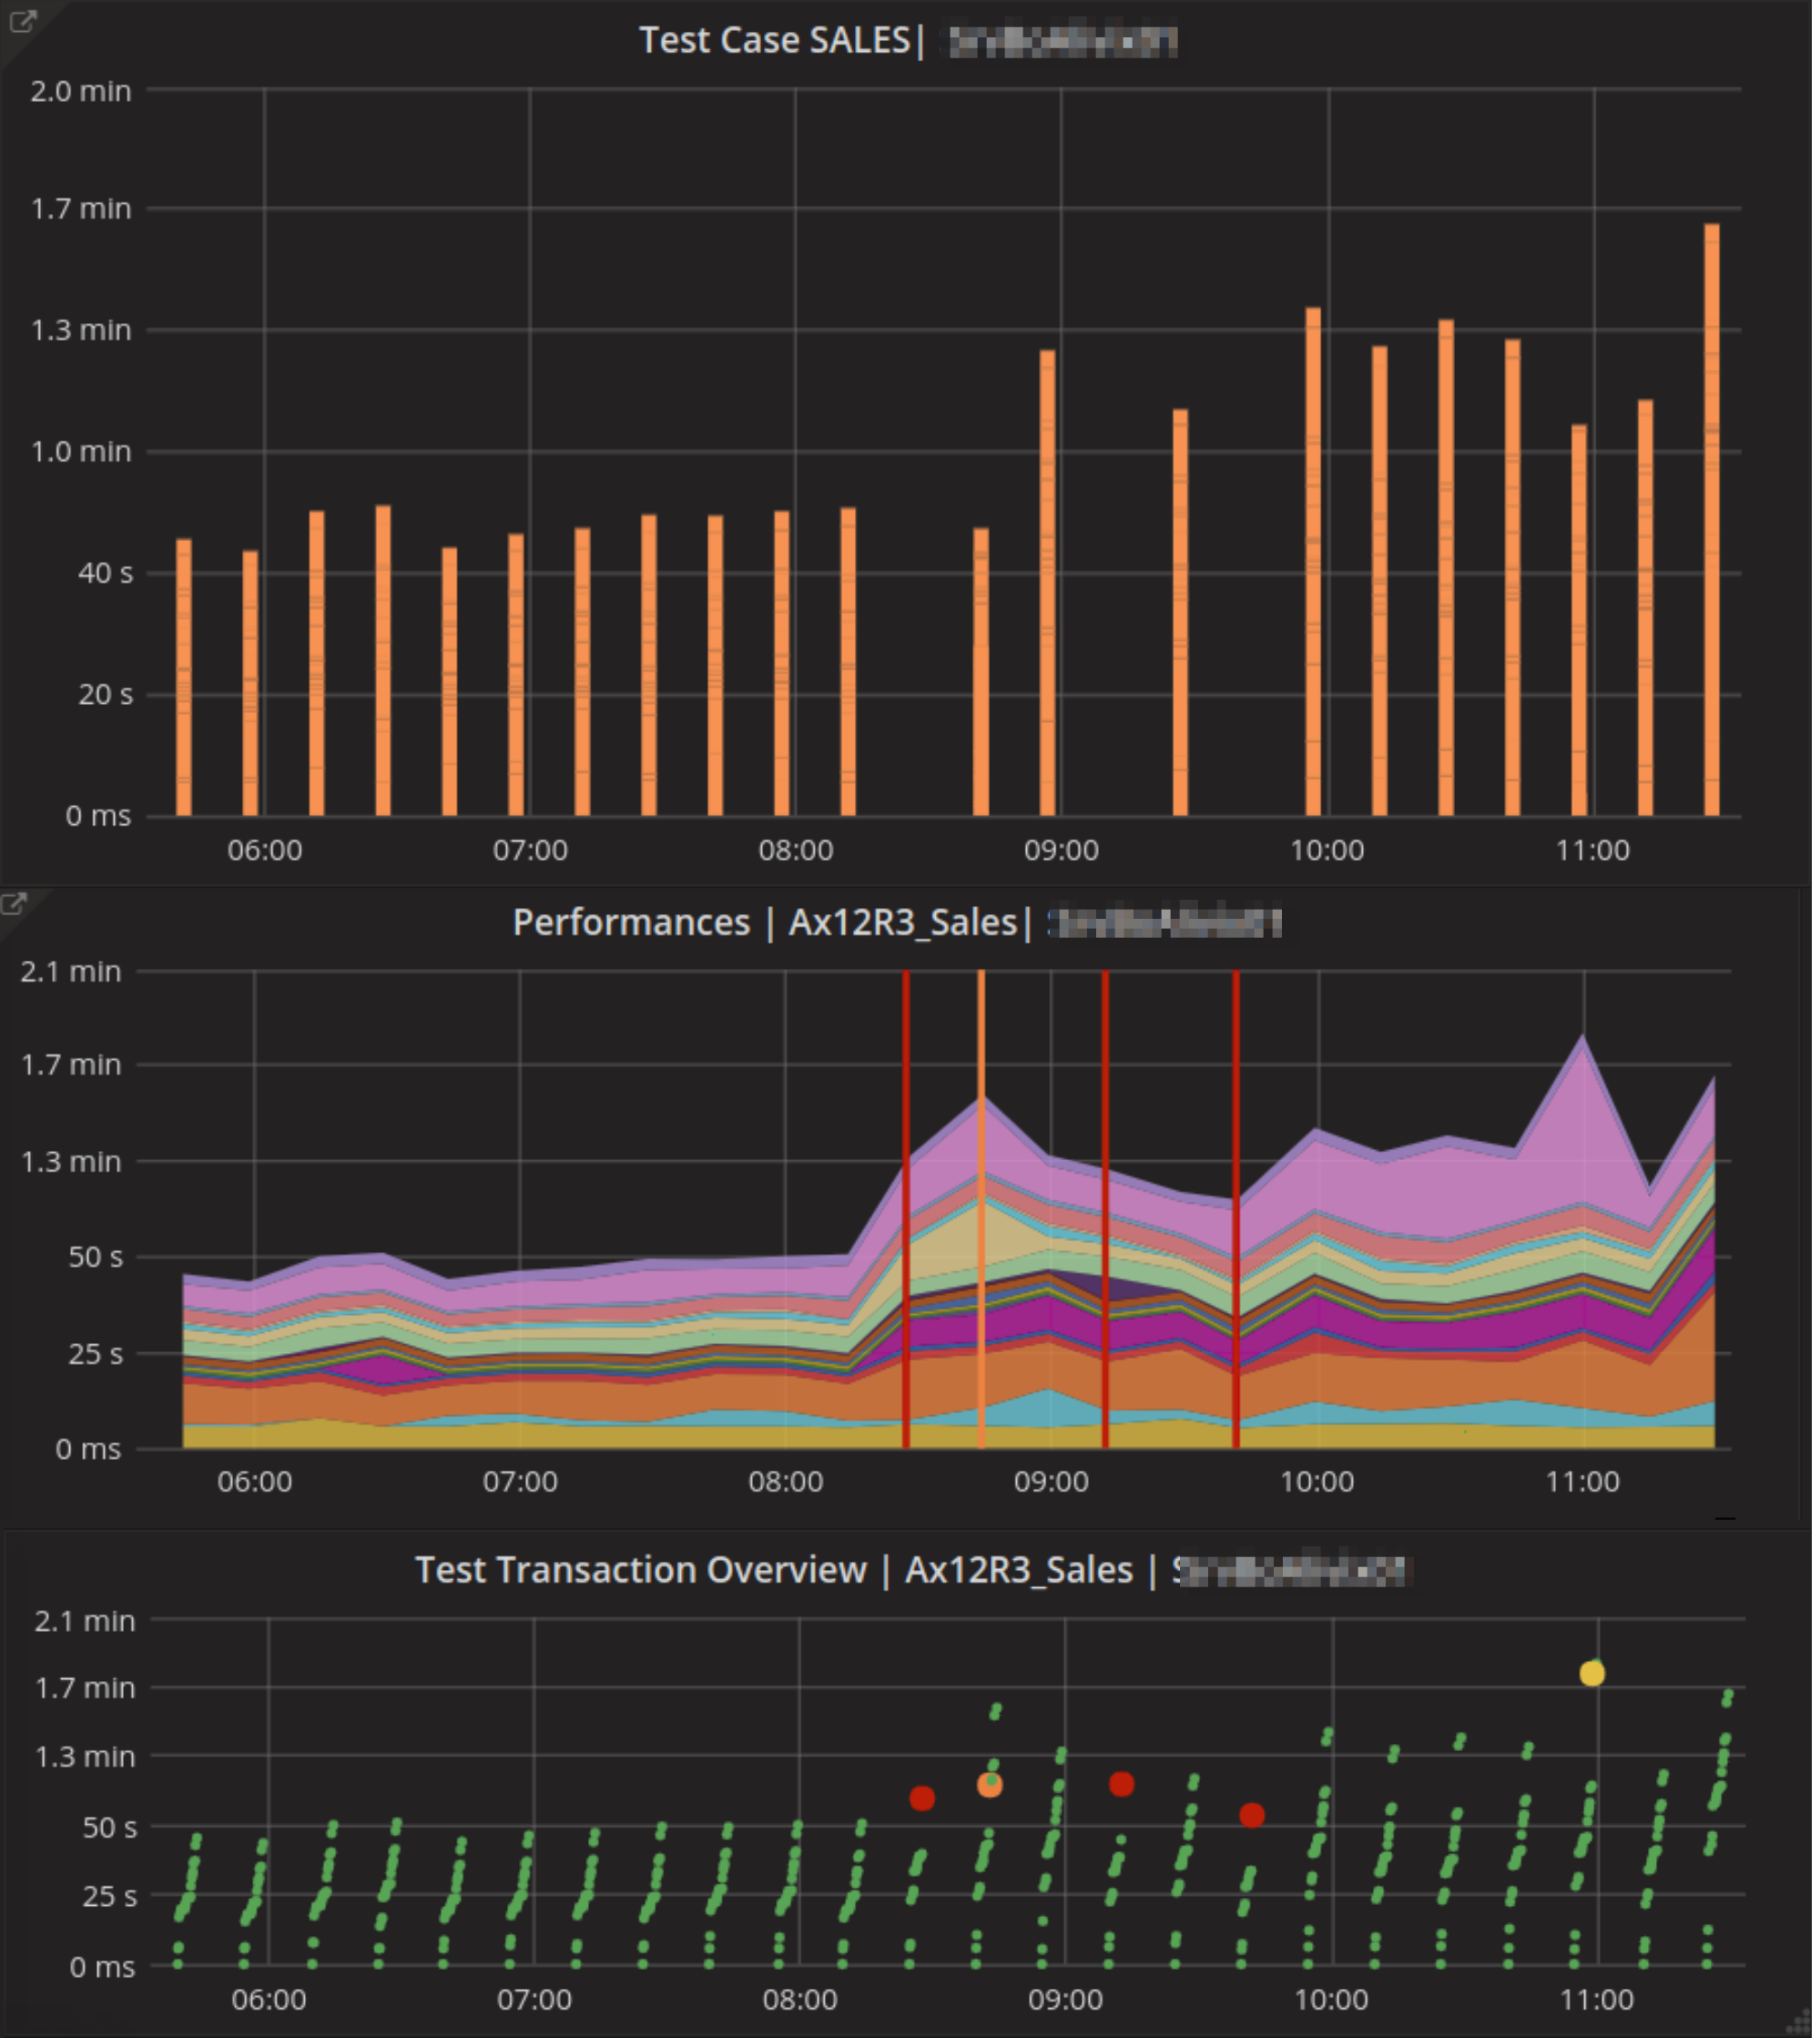Screen dimensions: 1820x2038
Task: Open external link icon on Test Case SALES panel
Action: click(21, 21)
